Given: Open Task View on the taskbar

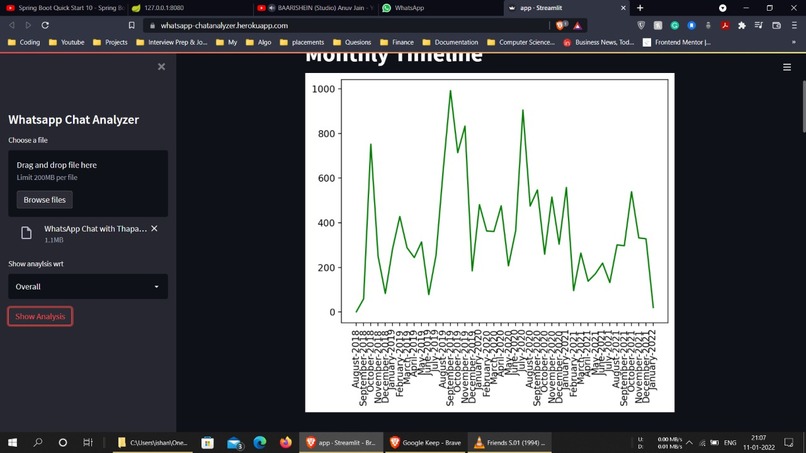Looking at the screenshot, I should click(x=88, y=442).
